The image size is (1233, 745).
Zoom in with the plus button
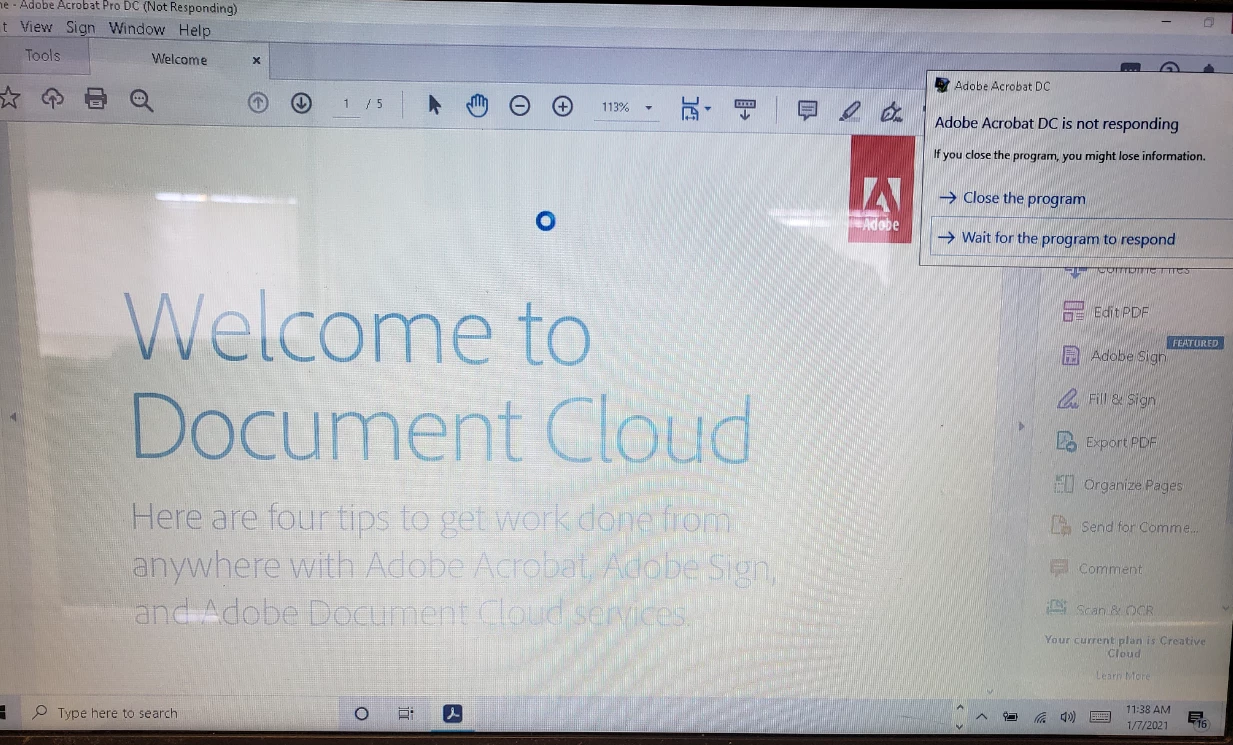click(563, 106)
